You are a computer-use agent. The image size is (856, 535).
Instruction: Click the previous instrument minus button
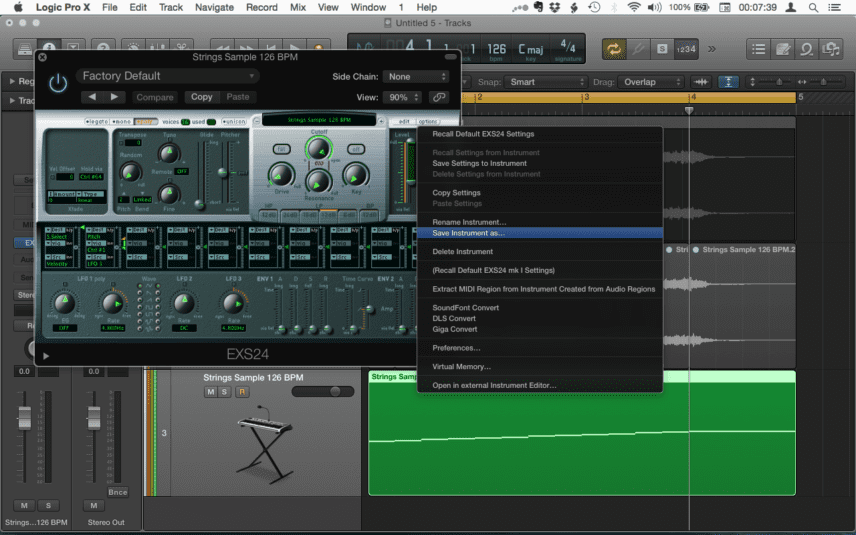click(x=256, y=121)
